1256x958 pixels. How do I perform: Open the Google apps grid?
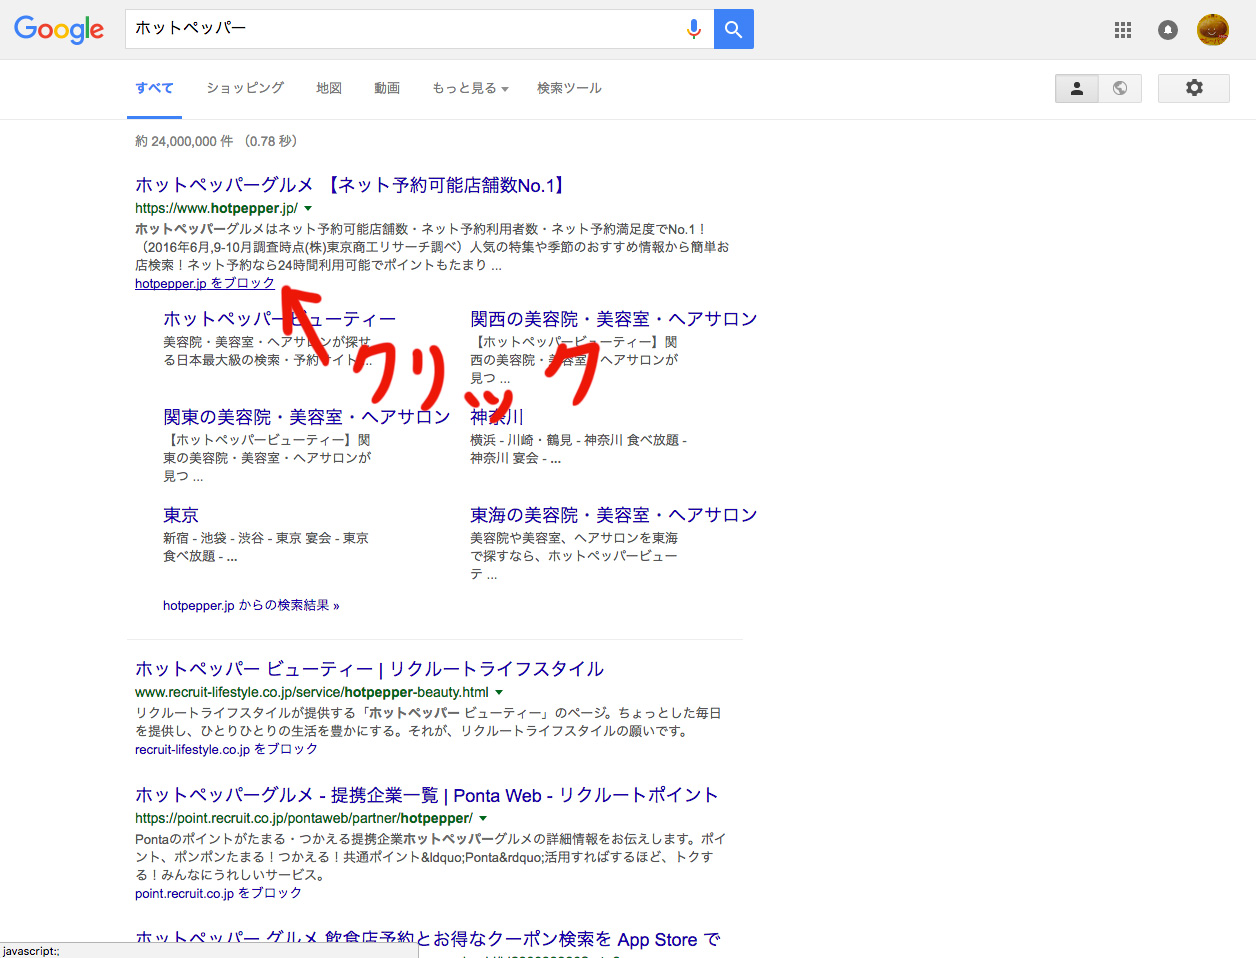1123,30
